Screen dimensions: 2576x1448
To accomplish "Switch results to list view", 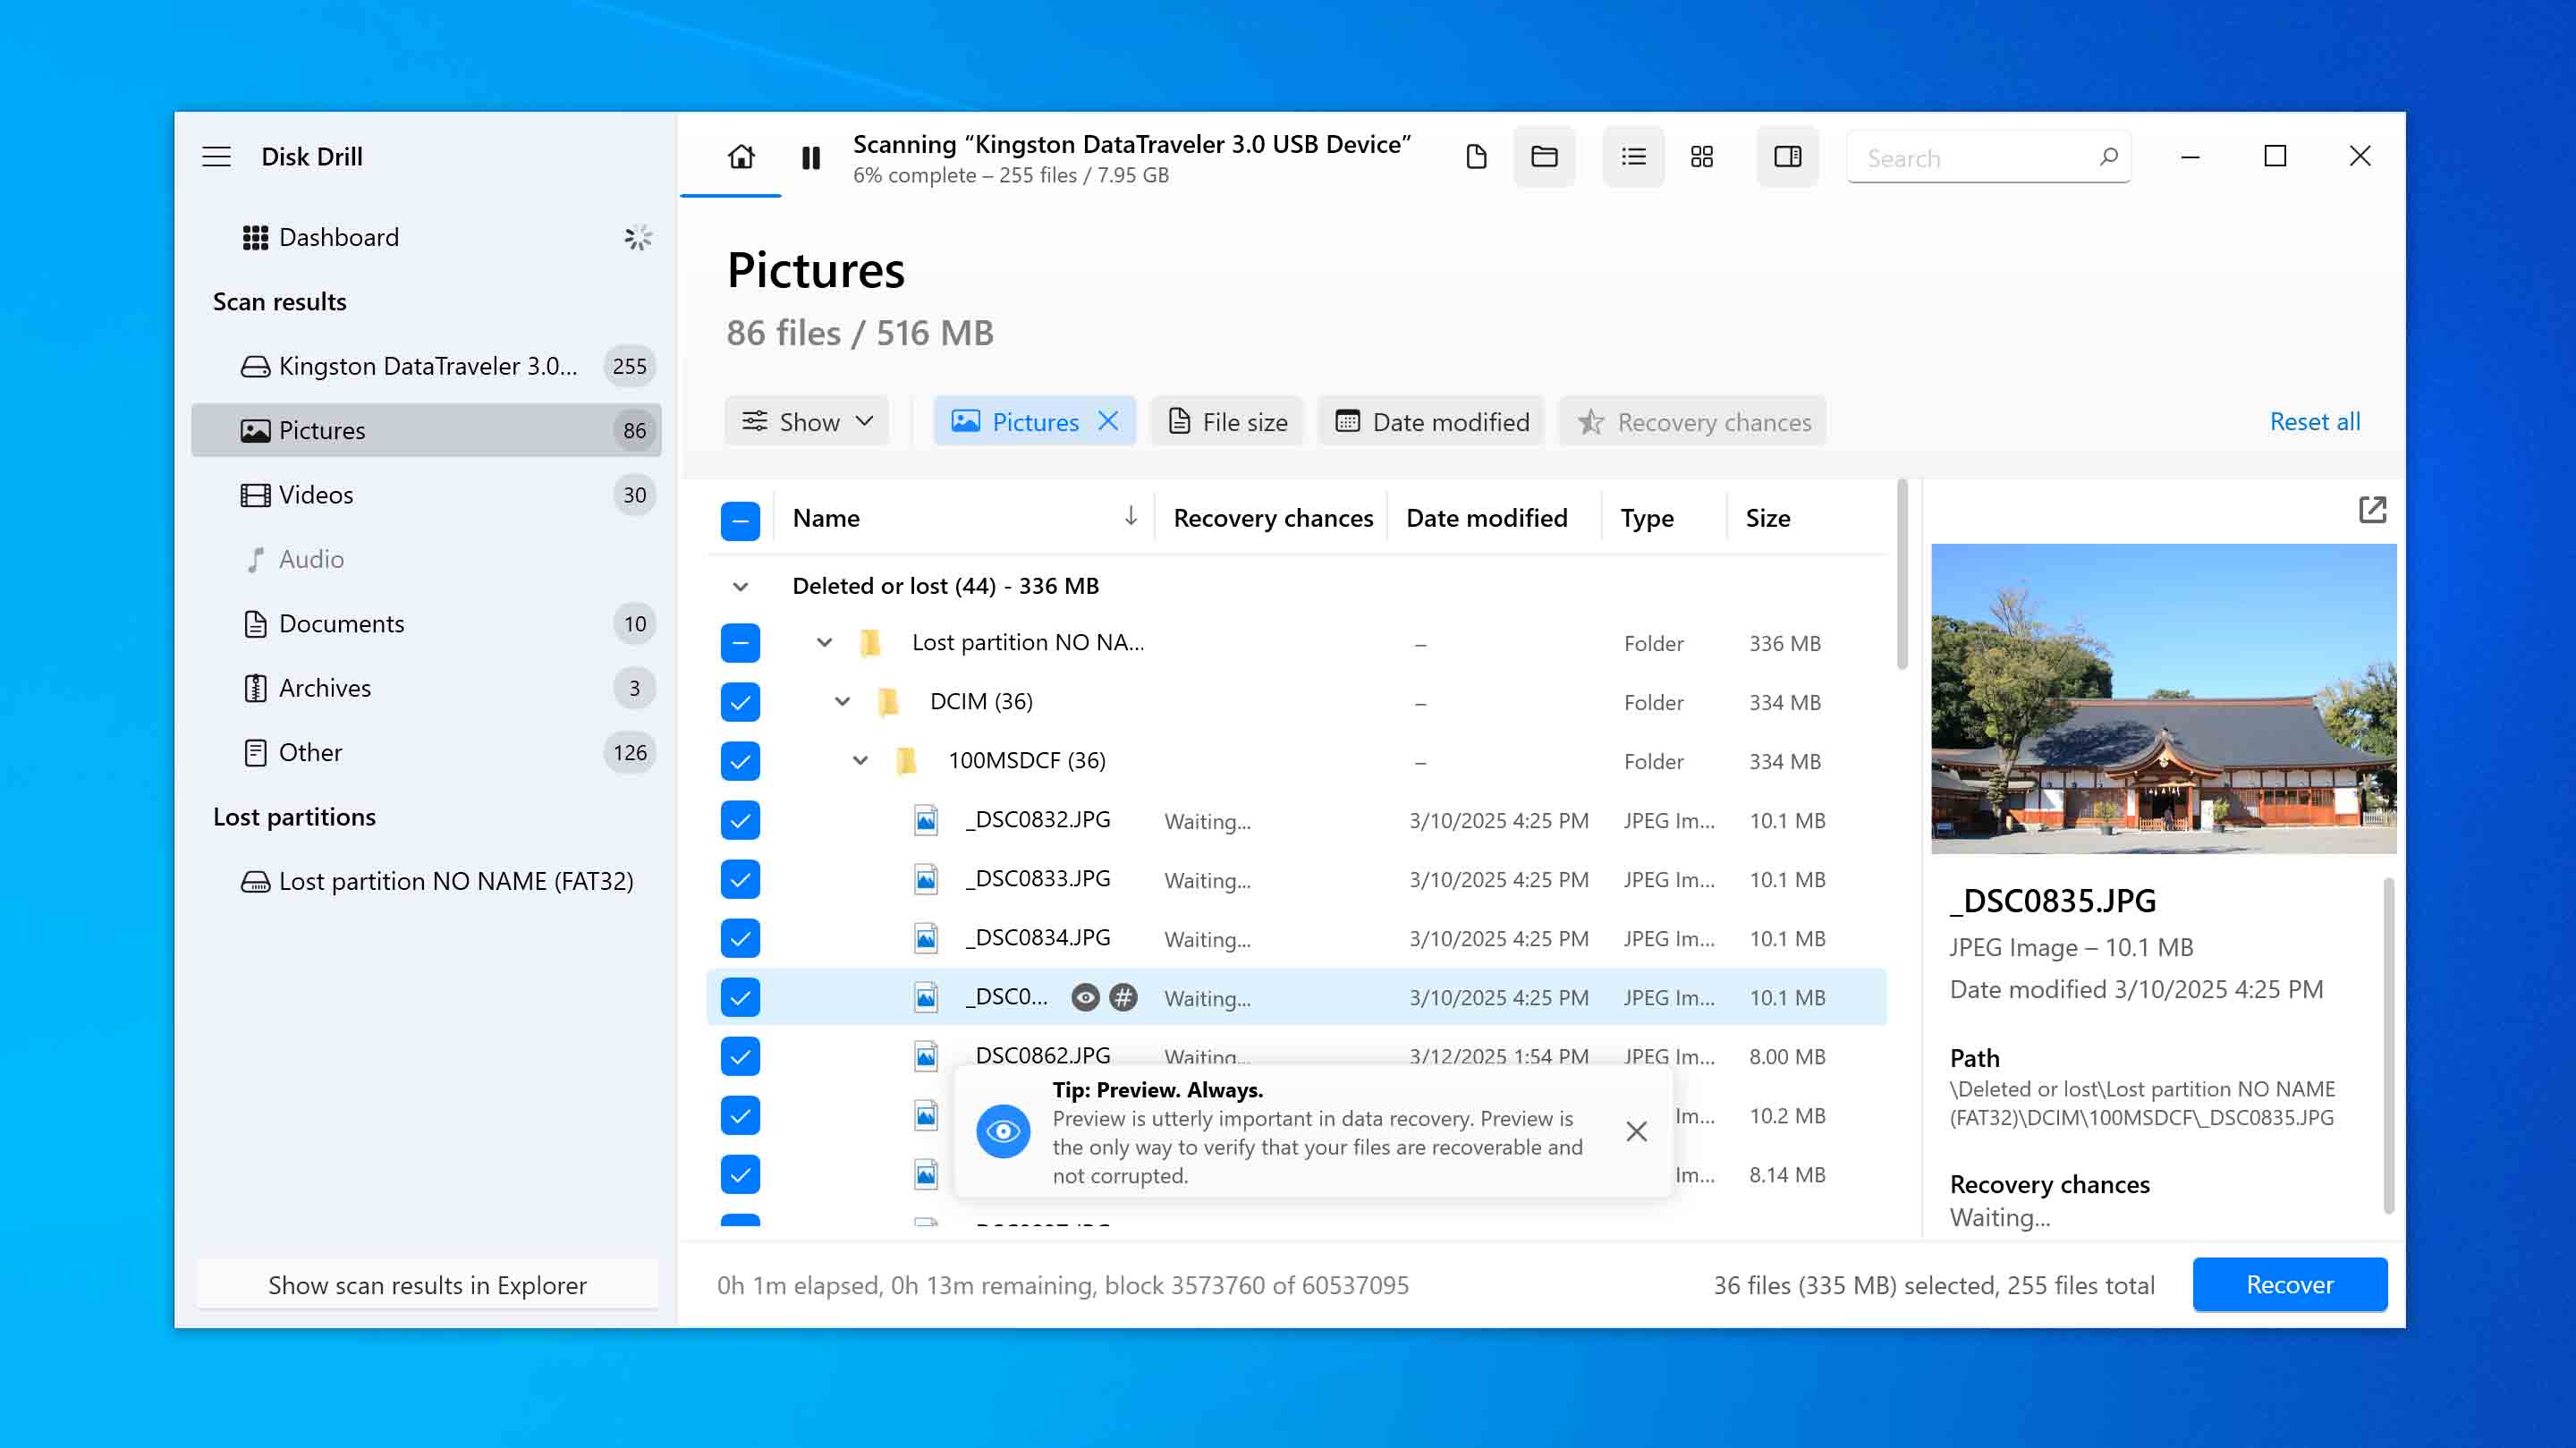I will [1633, 157].
